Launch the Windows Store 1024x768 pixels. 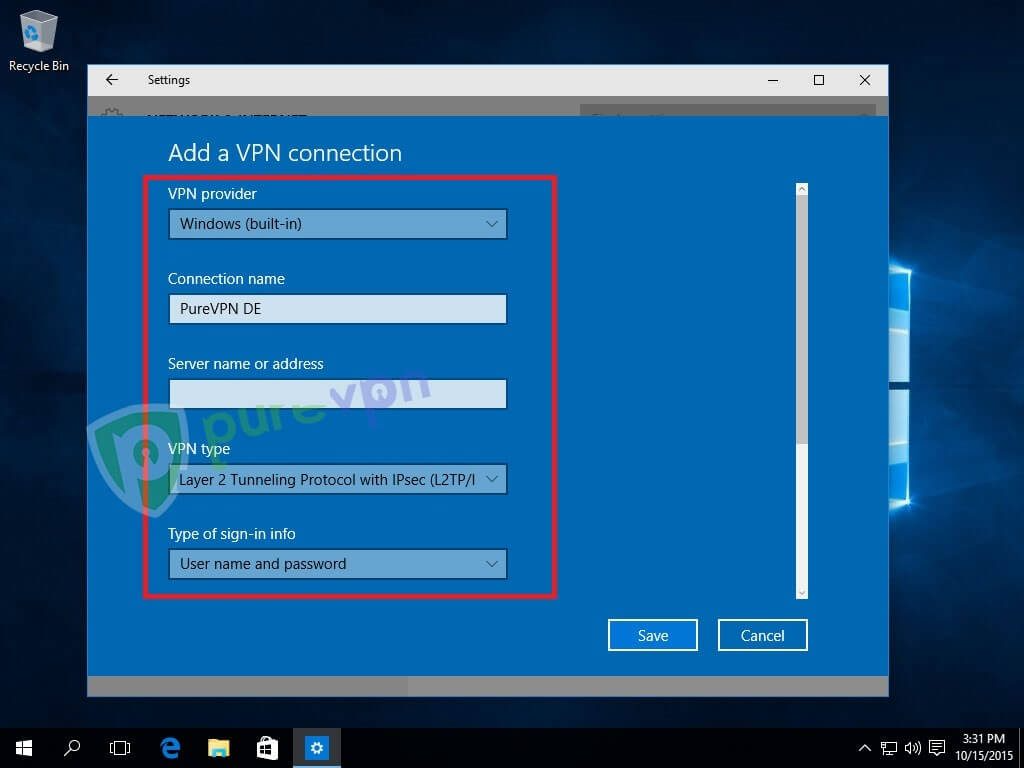tap(267, 747)
